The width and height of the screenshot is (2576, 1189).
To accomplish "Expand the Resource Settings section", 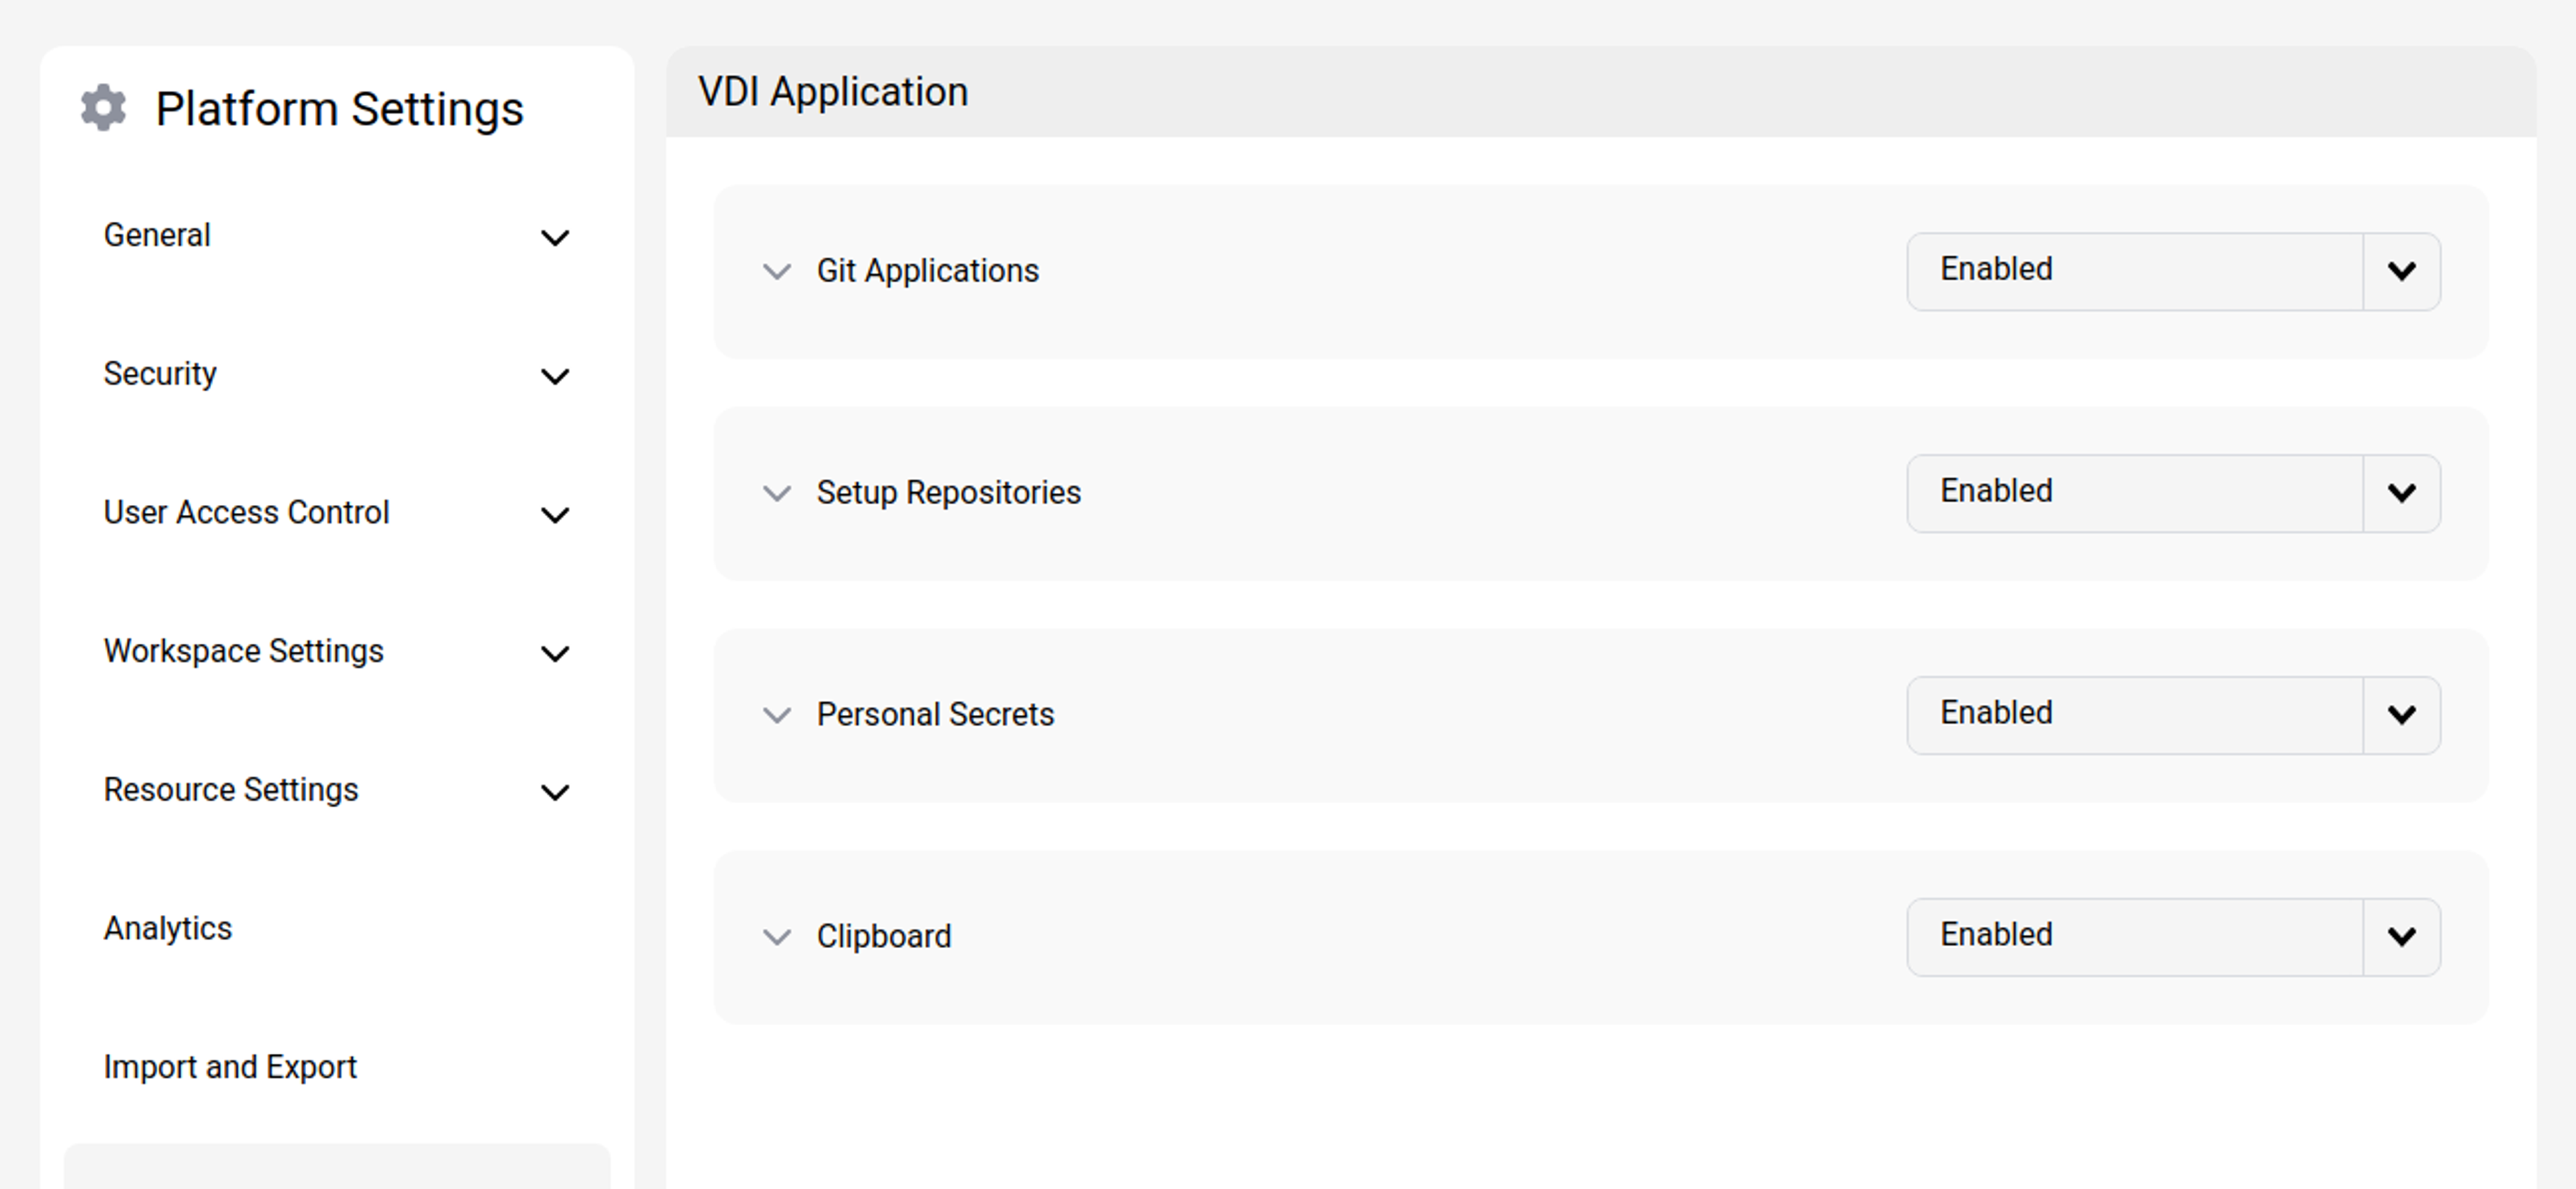I will point(557,792).
